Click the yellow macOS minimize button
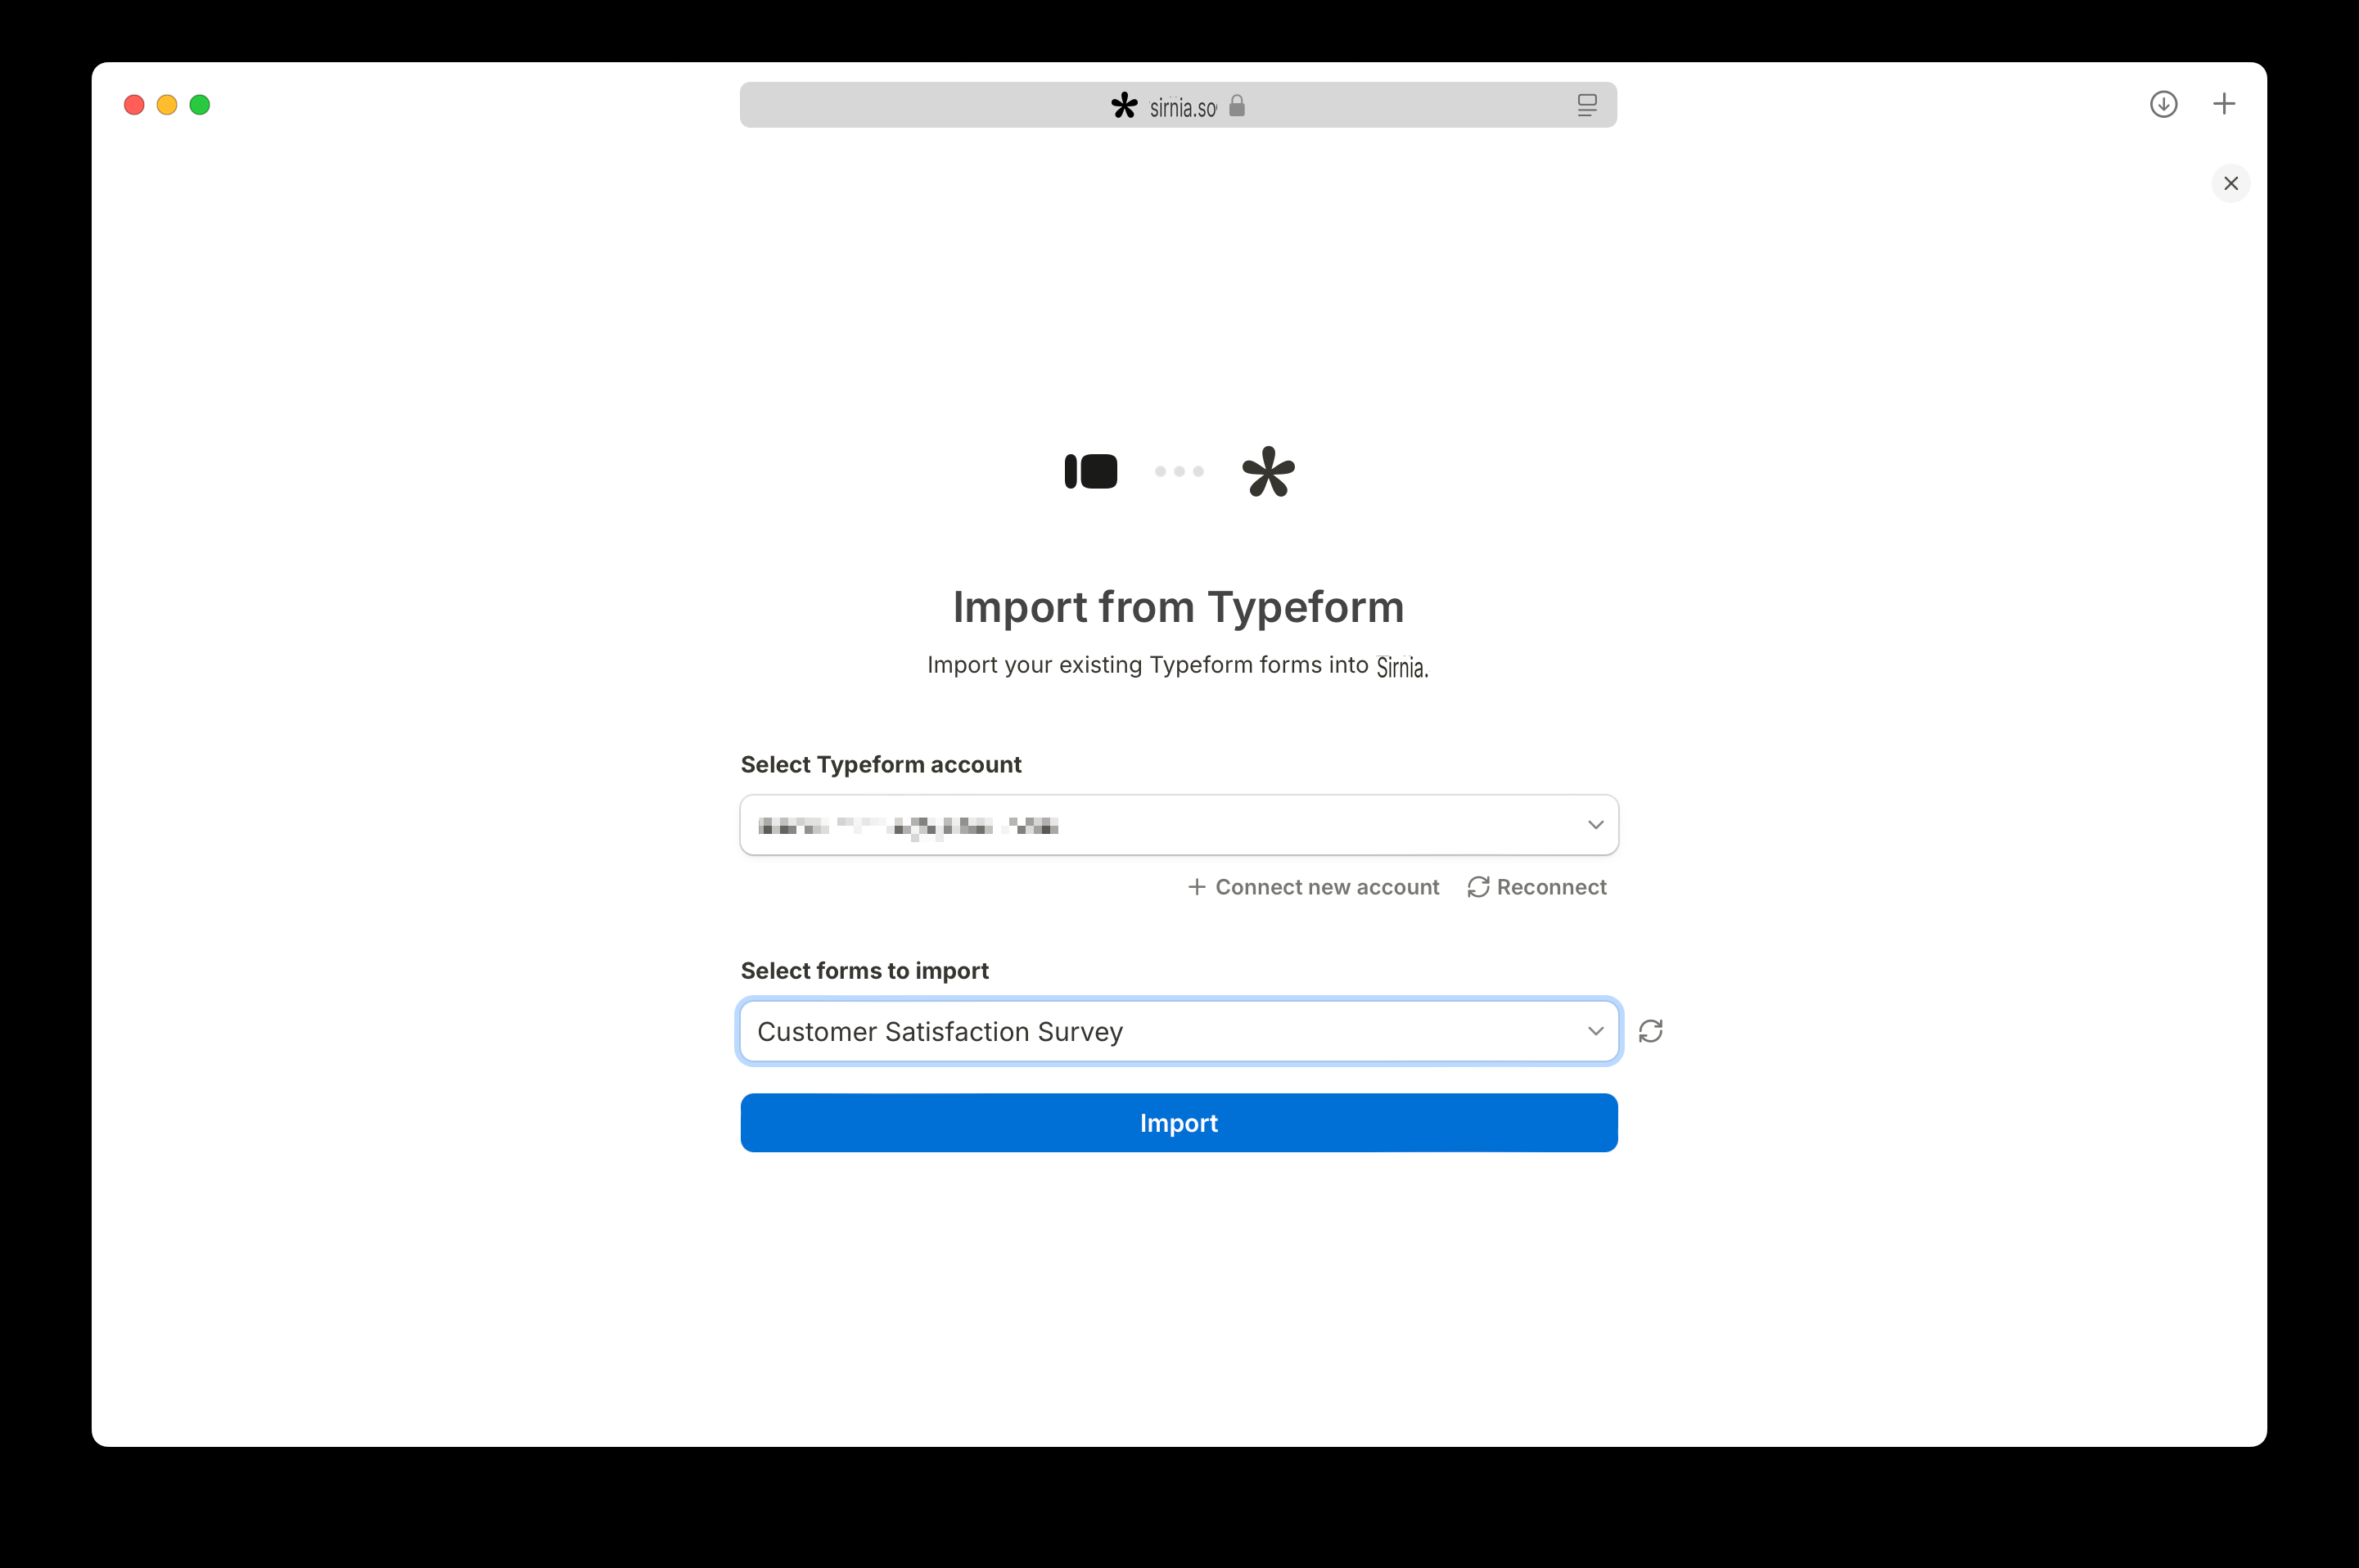The image size is (2359, 1568). tap(167, 105)
